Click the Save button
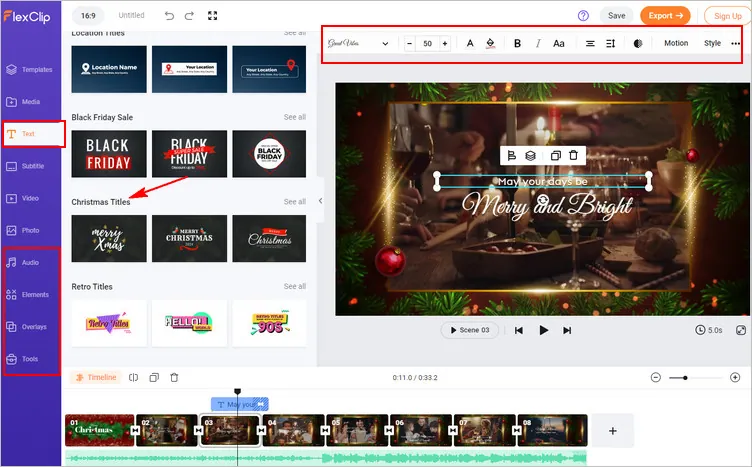 [x=616, y=16]
